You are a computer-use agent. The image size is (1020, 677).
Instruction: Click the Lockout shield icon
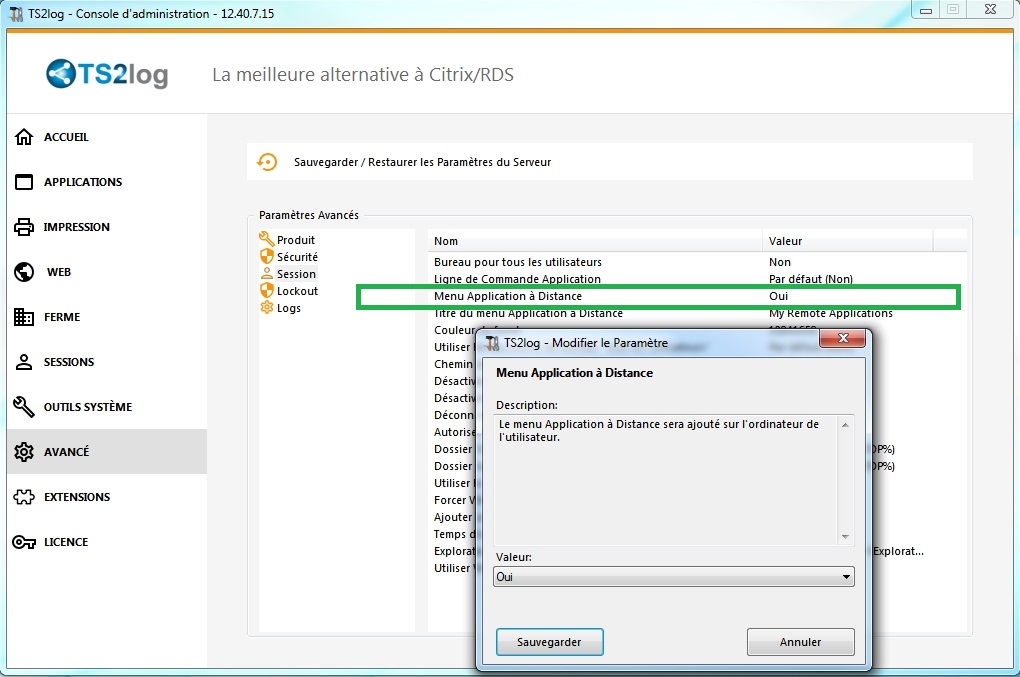[x=267, y=290]
